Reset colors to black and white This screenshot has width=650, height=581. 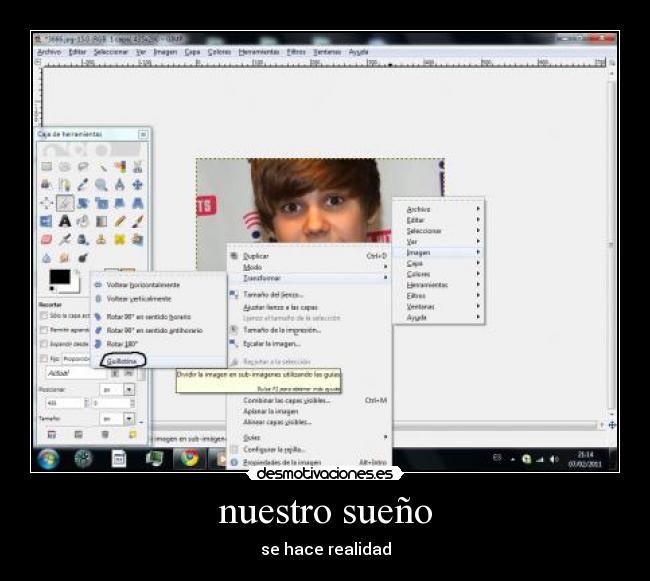(52, 288)
